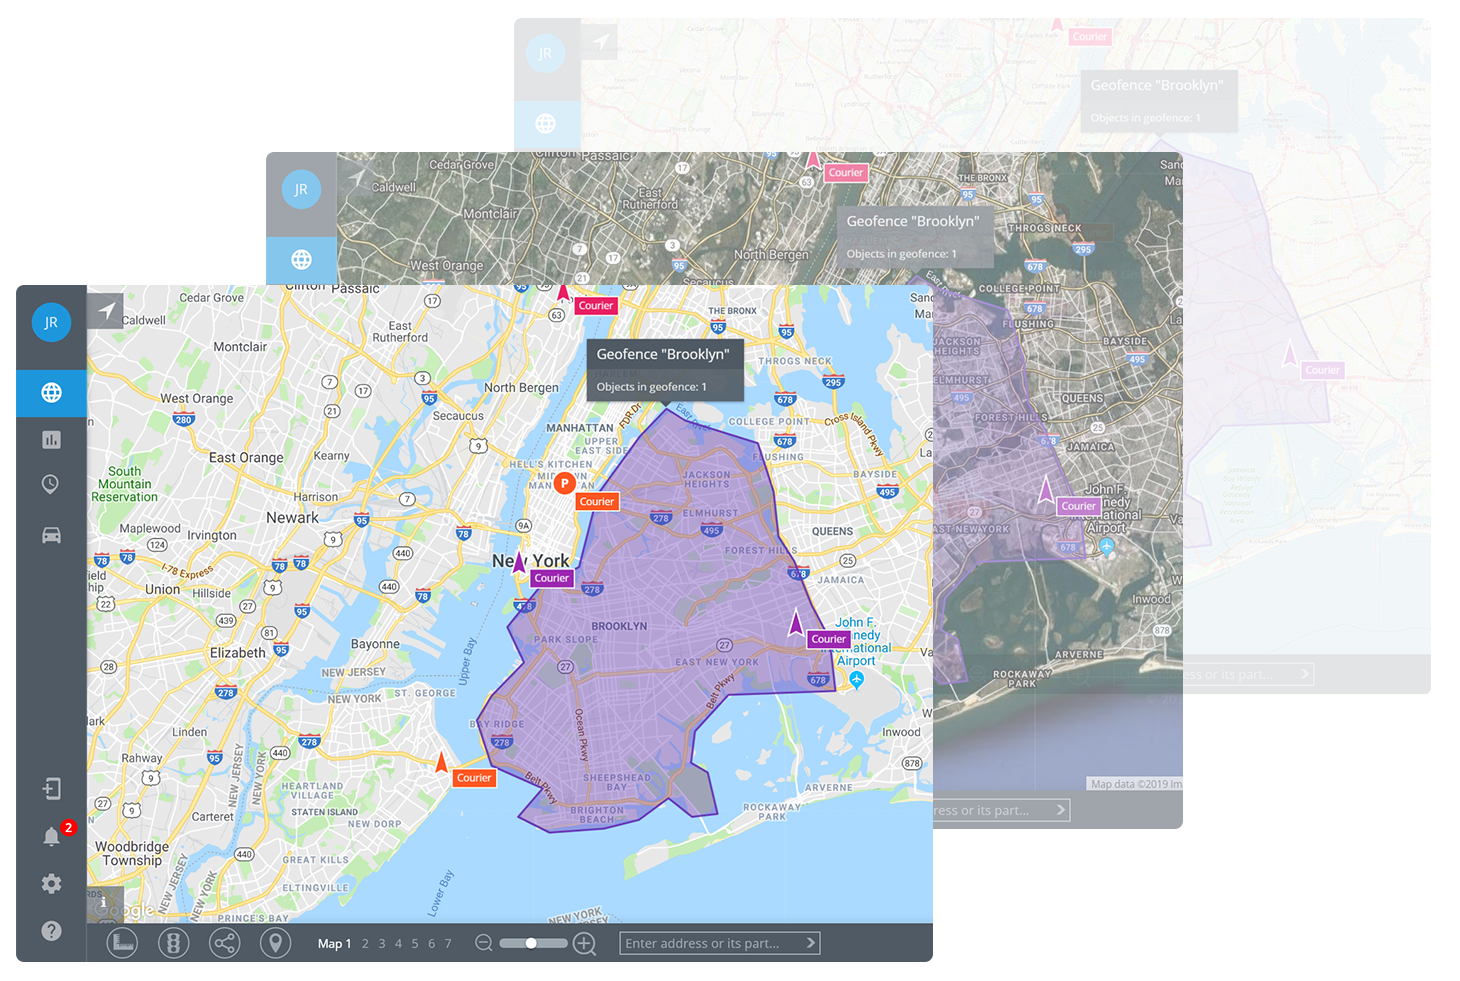Click purple Courier label near JFK airport
Image resolution: width=1460 pixels, height=981 pixels.
tap(829, 639)
